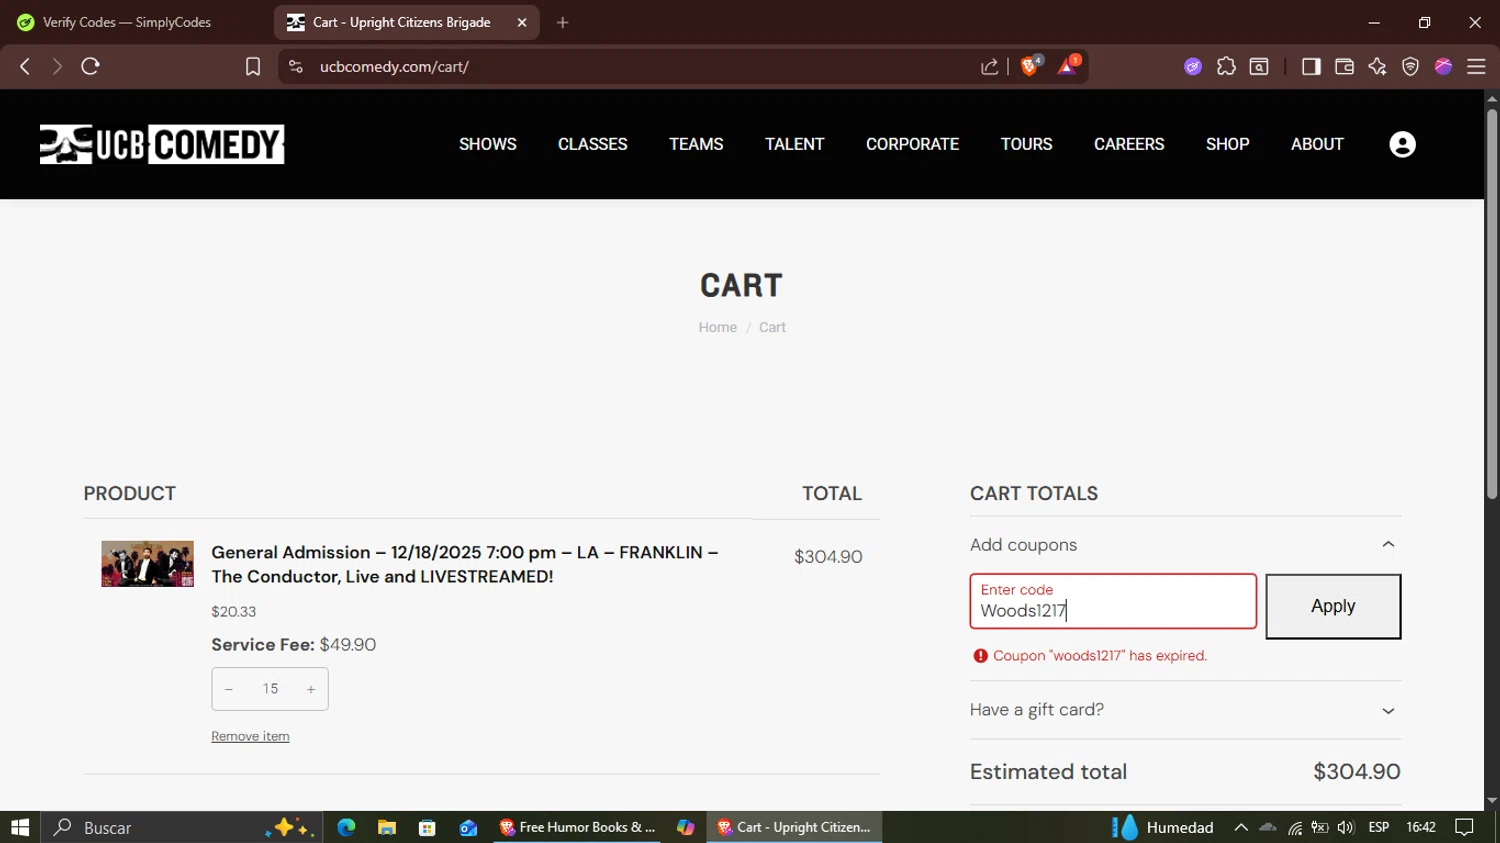This screenshot has height=843, width=1500.
Task: Close the Cart - Upright Citizens Brigade tab
Action: (x=522, y=22)
